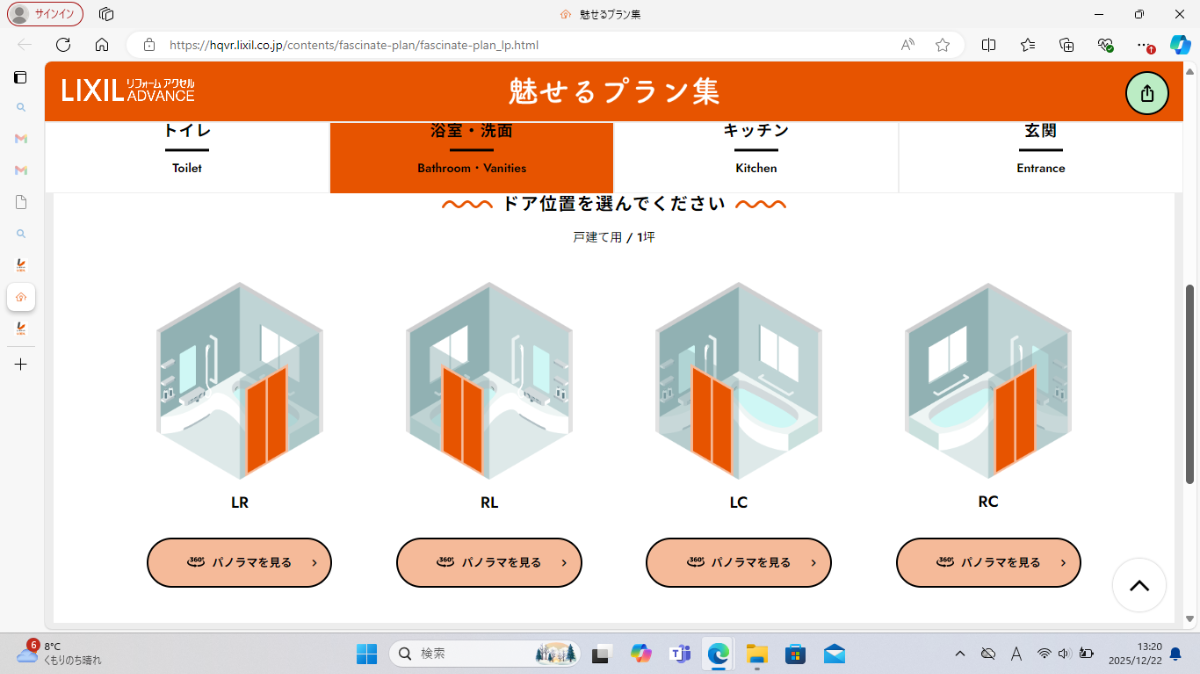The width and height of the screenshot is (1200, 674).
Task: Open the RC panorama view button
Action: tap(988, 563)
